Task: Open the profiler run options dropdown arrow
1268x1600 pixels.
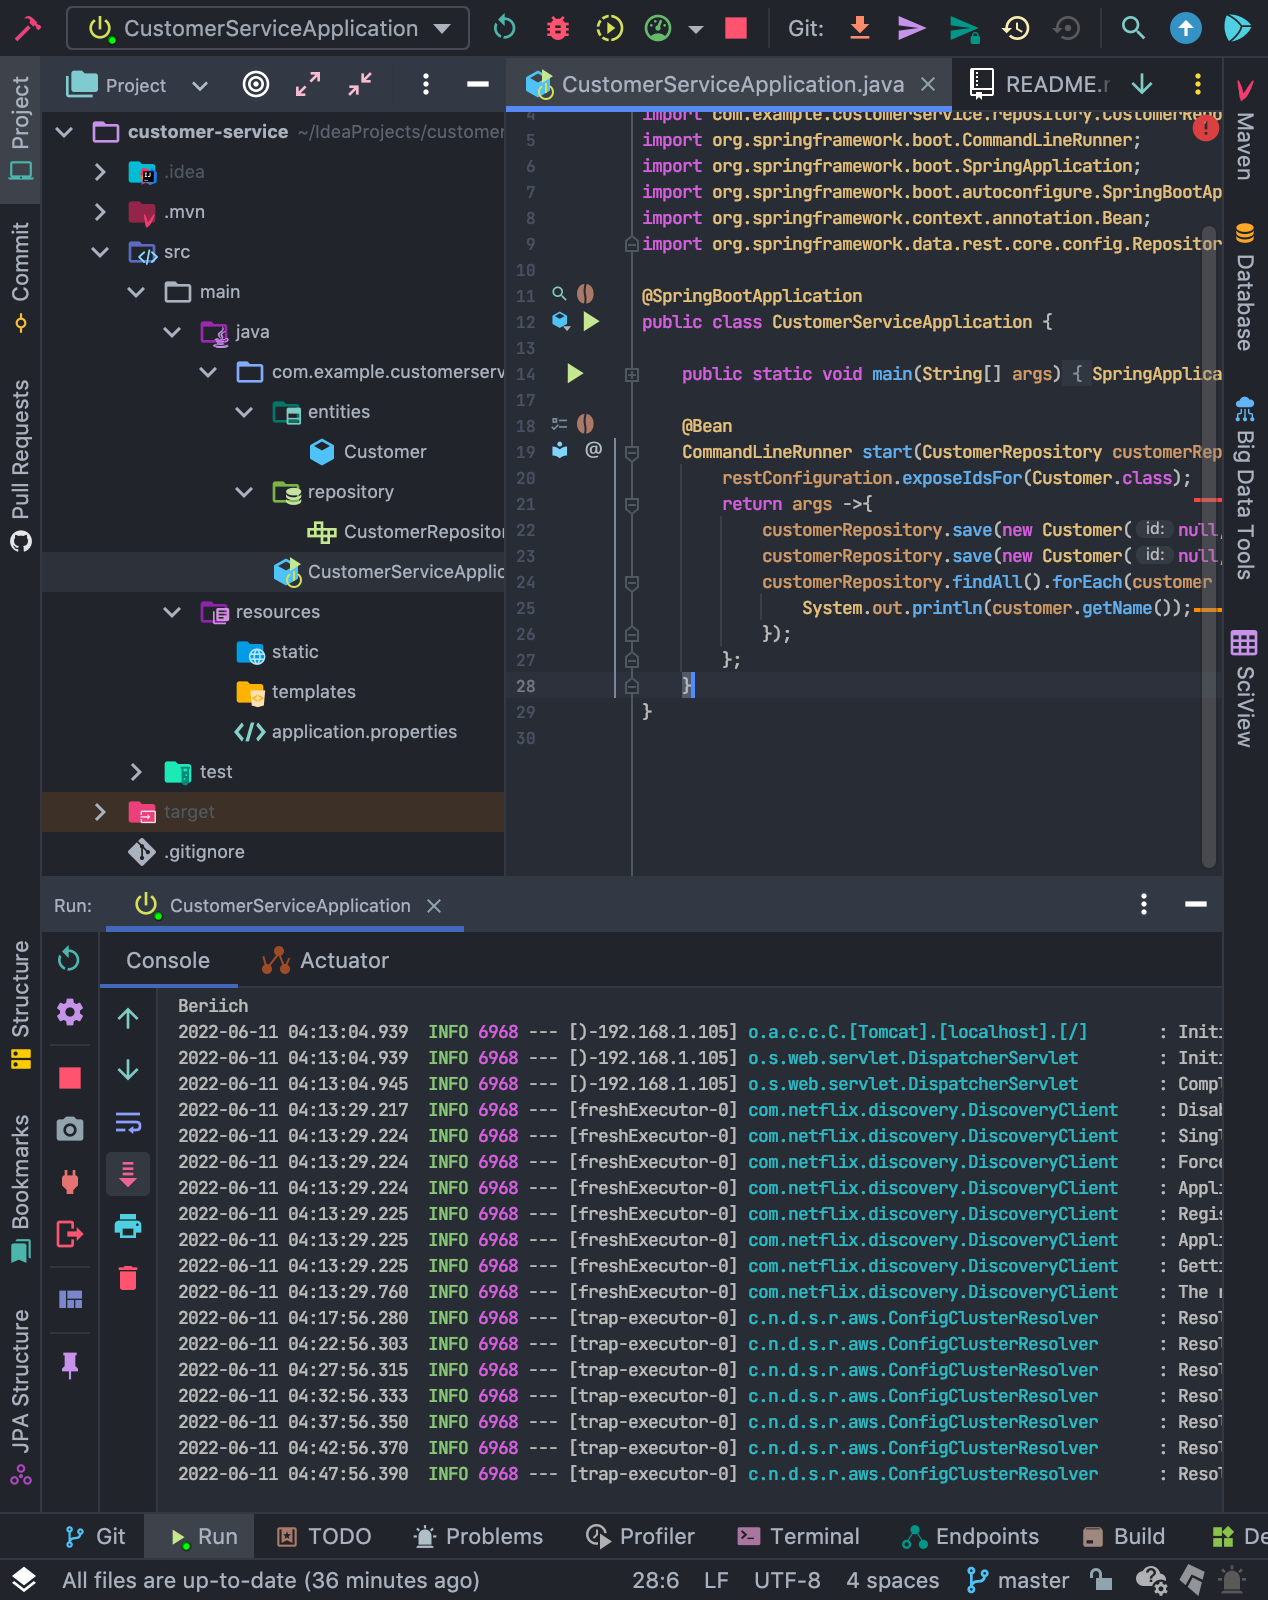Action: [696, 29]
